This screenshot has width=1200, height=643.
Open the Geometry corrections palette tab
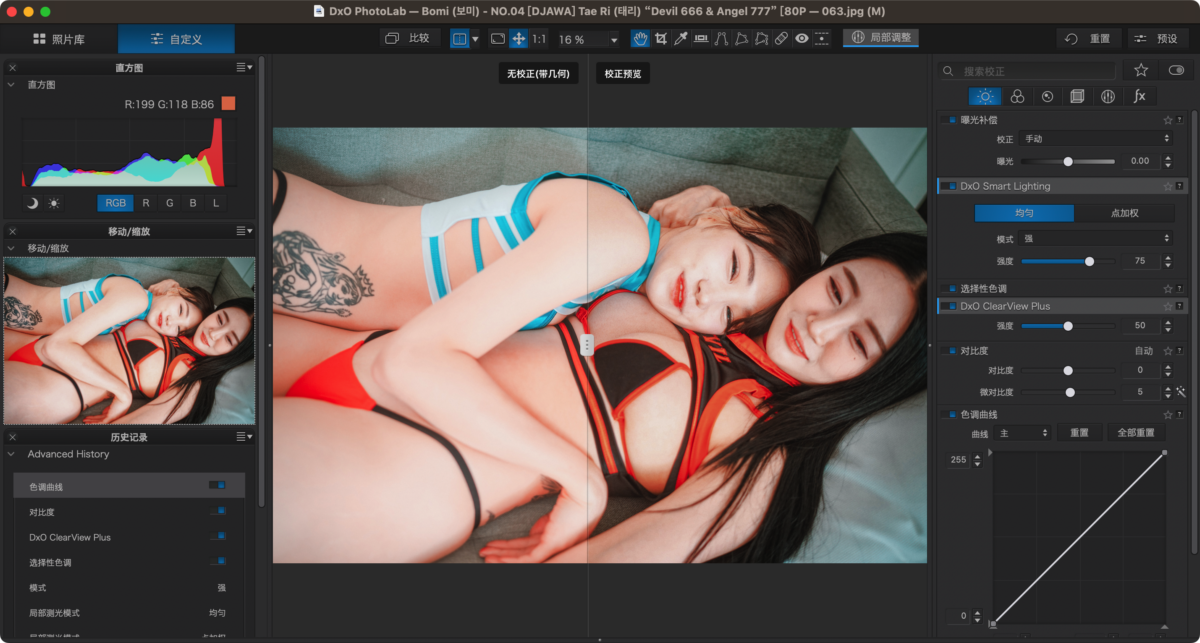(1077, 96)
